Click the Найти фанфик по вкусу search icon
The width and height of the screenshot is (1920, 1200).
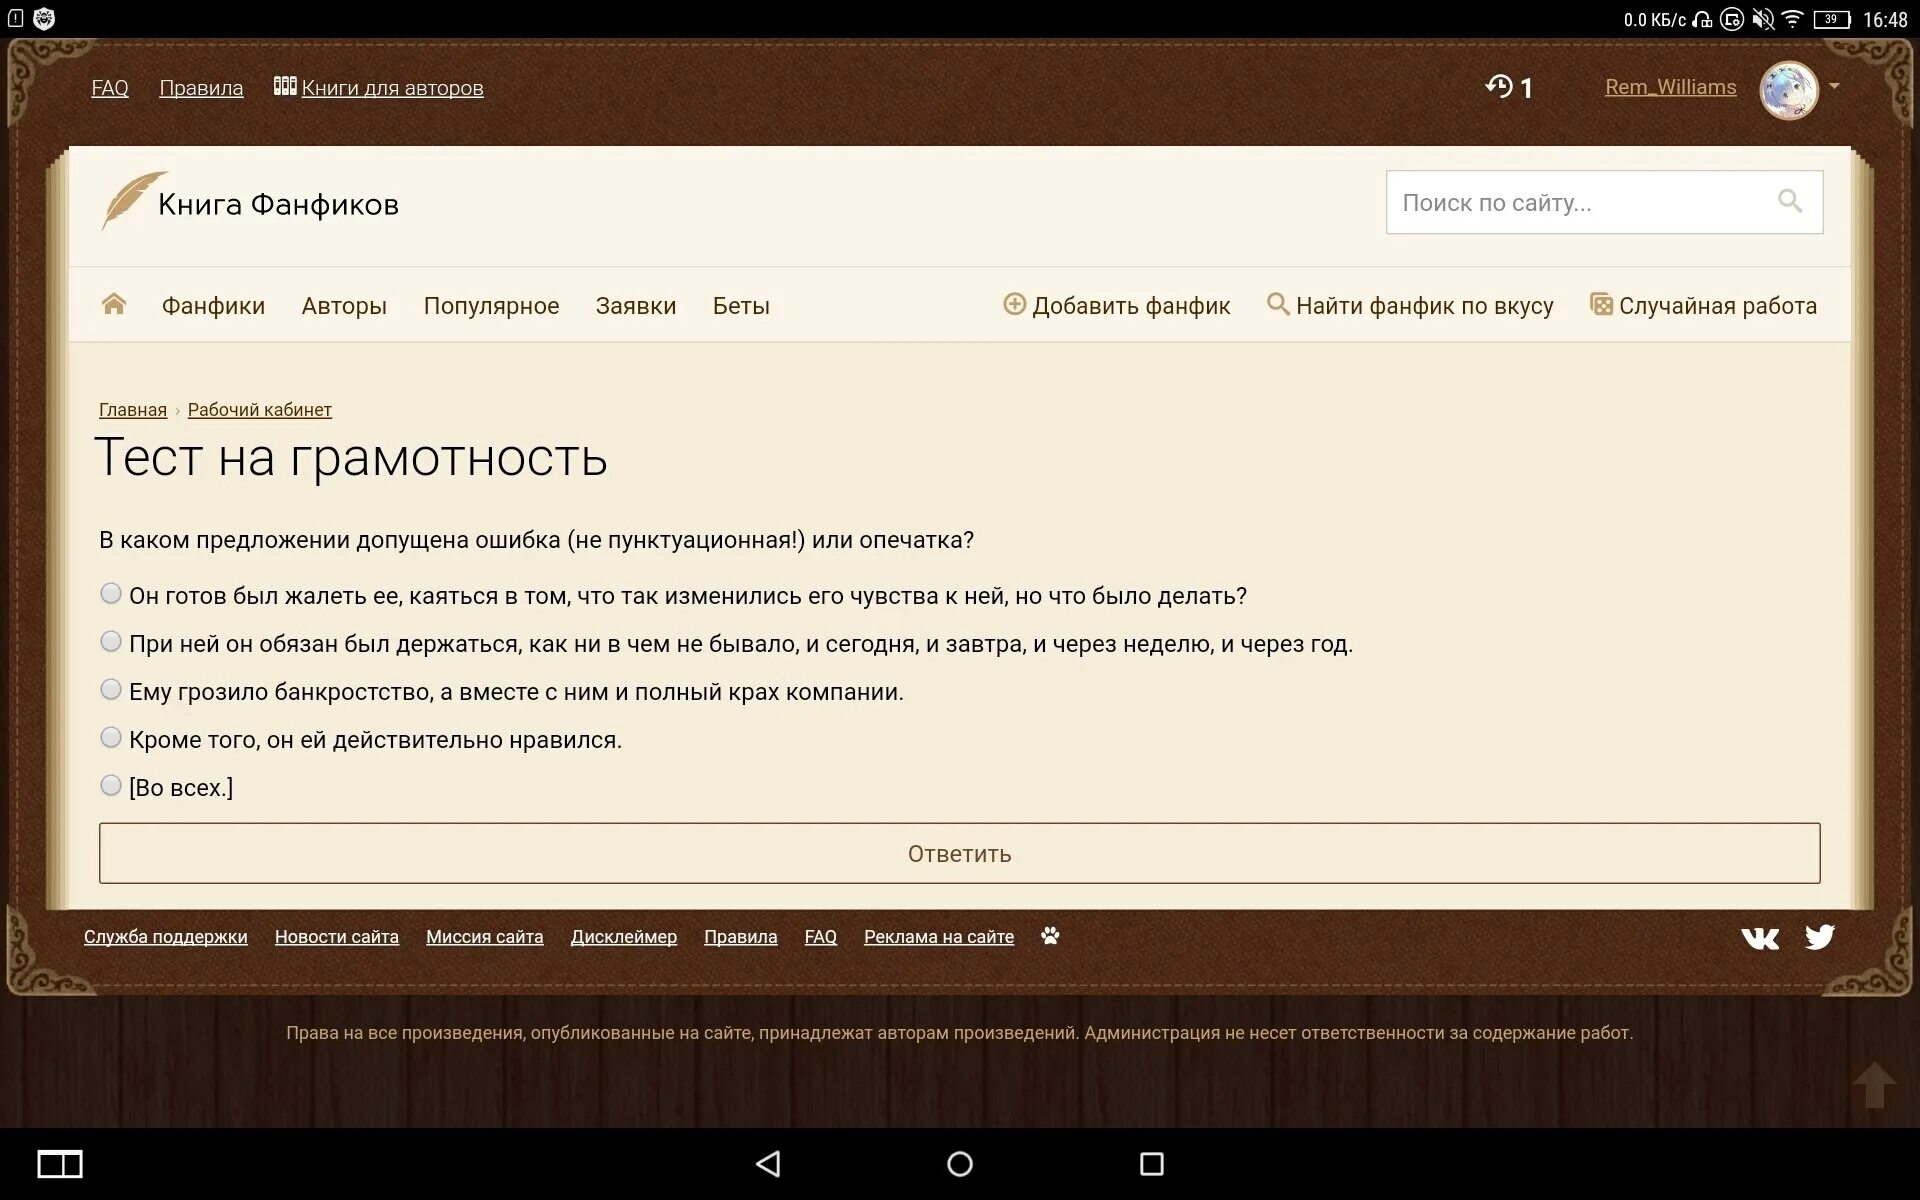(1273, 304)
